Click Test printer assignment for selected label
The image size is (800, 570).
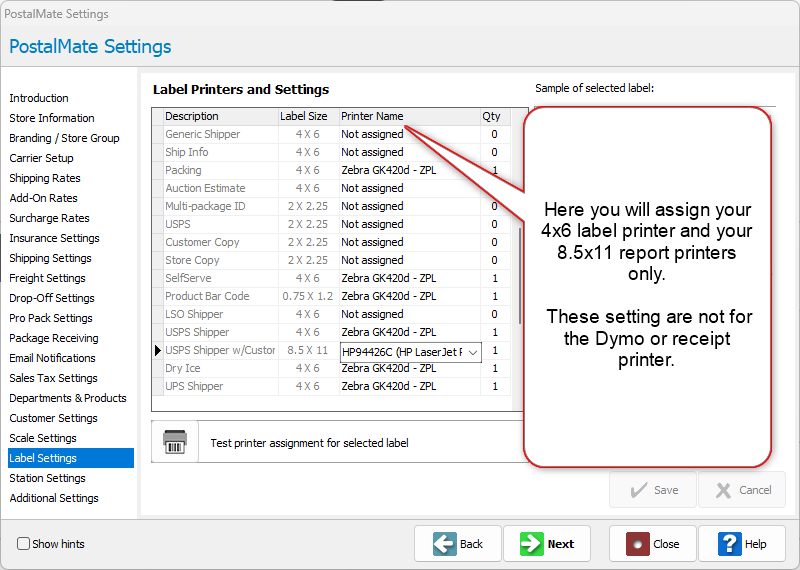click(x=309, y=443)
